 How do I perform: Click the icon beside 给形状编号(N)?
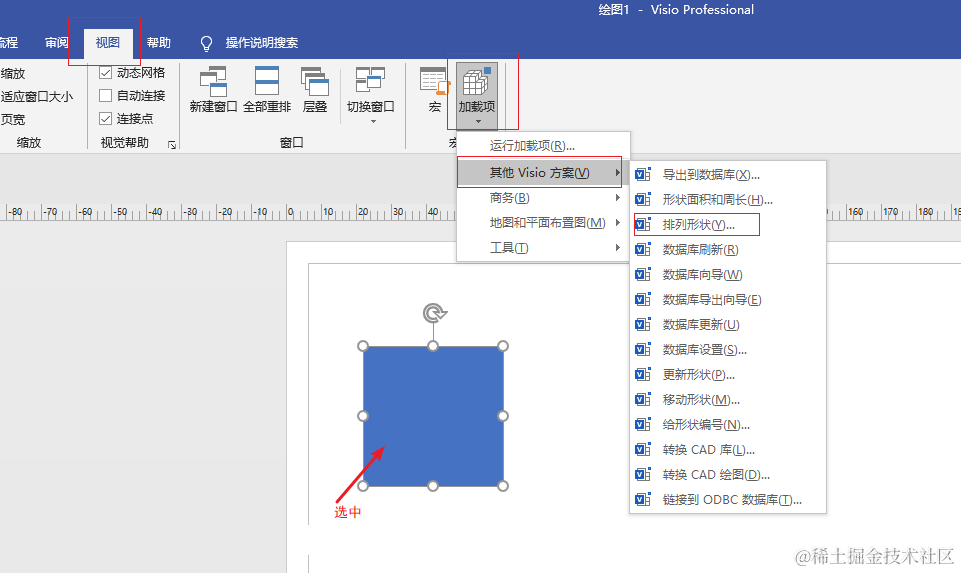tap(643, 425)
